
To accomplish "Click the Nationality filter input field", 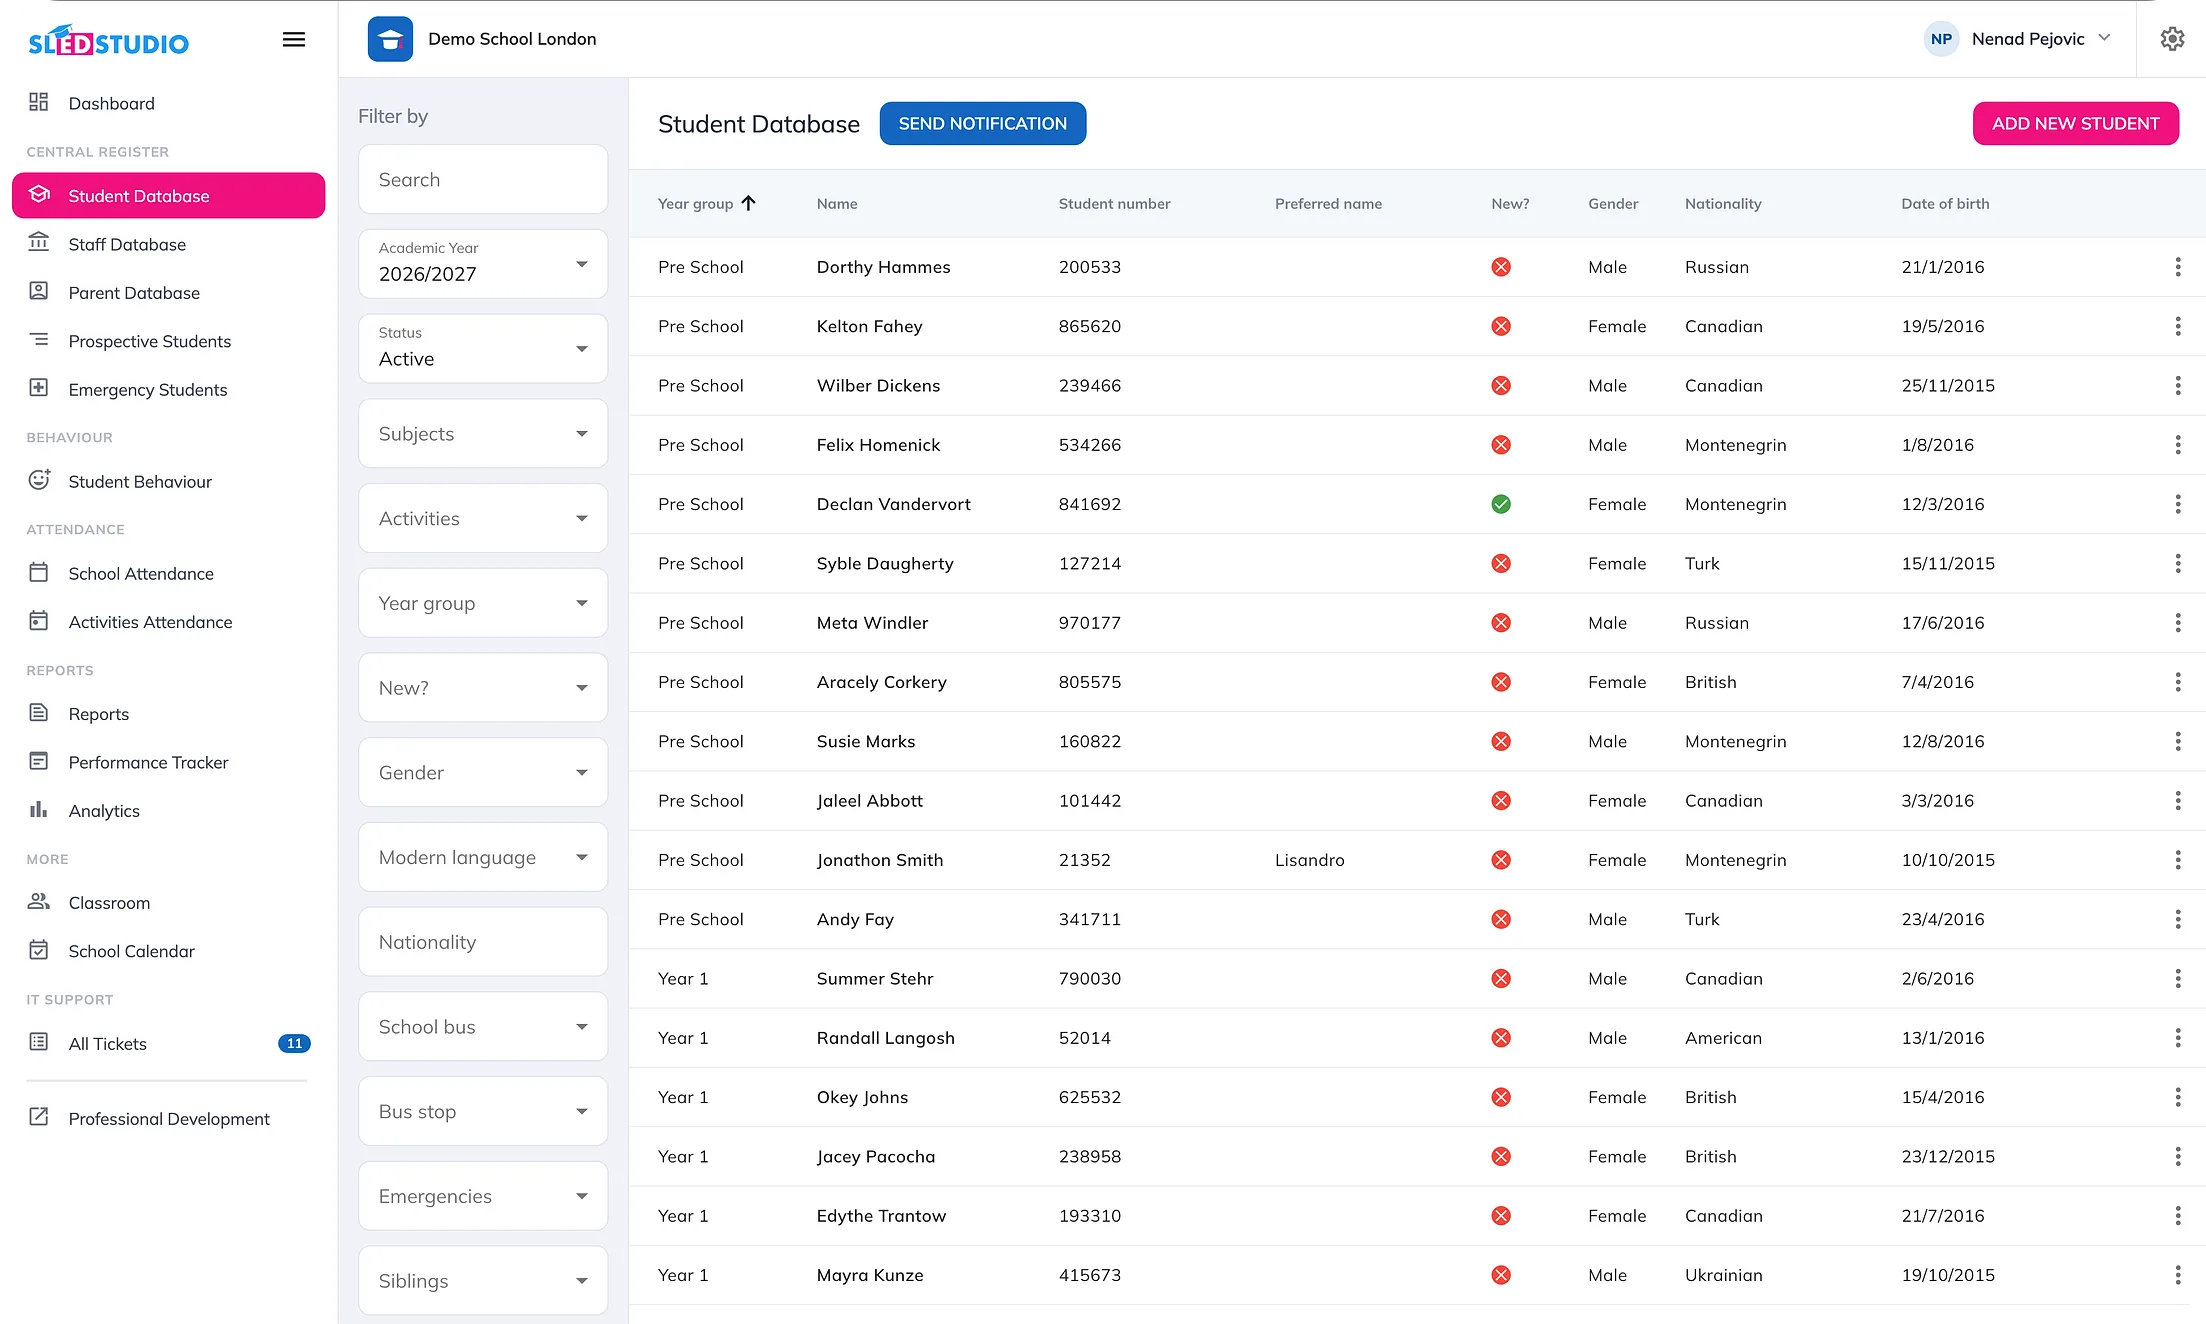I will (x=483, y=942).
